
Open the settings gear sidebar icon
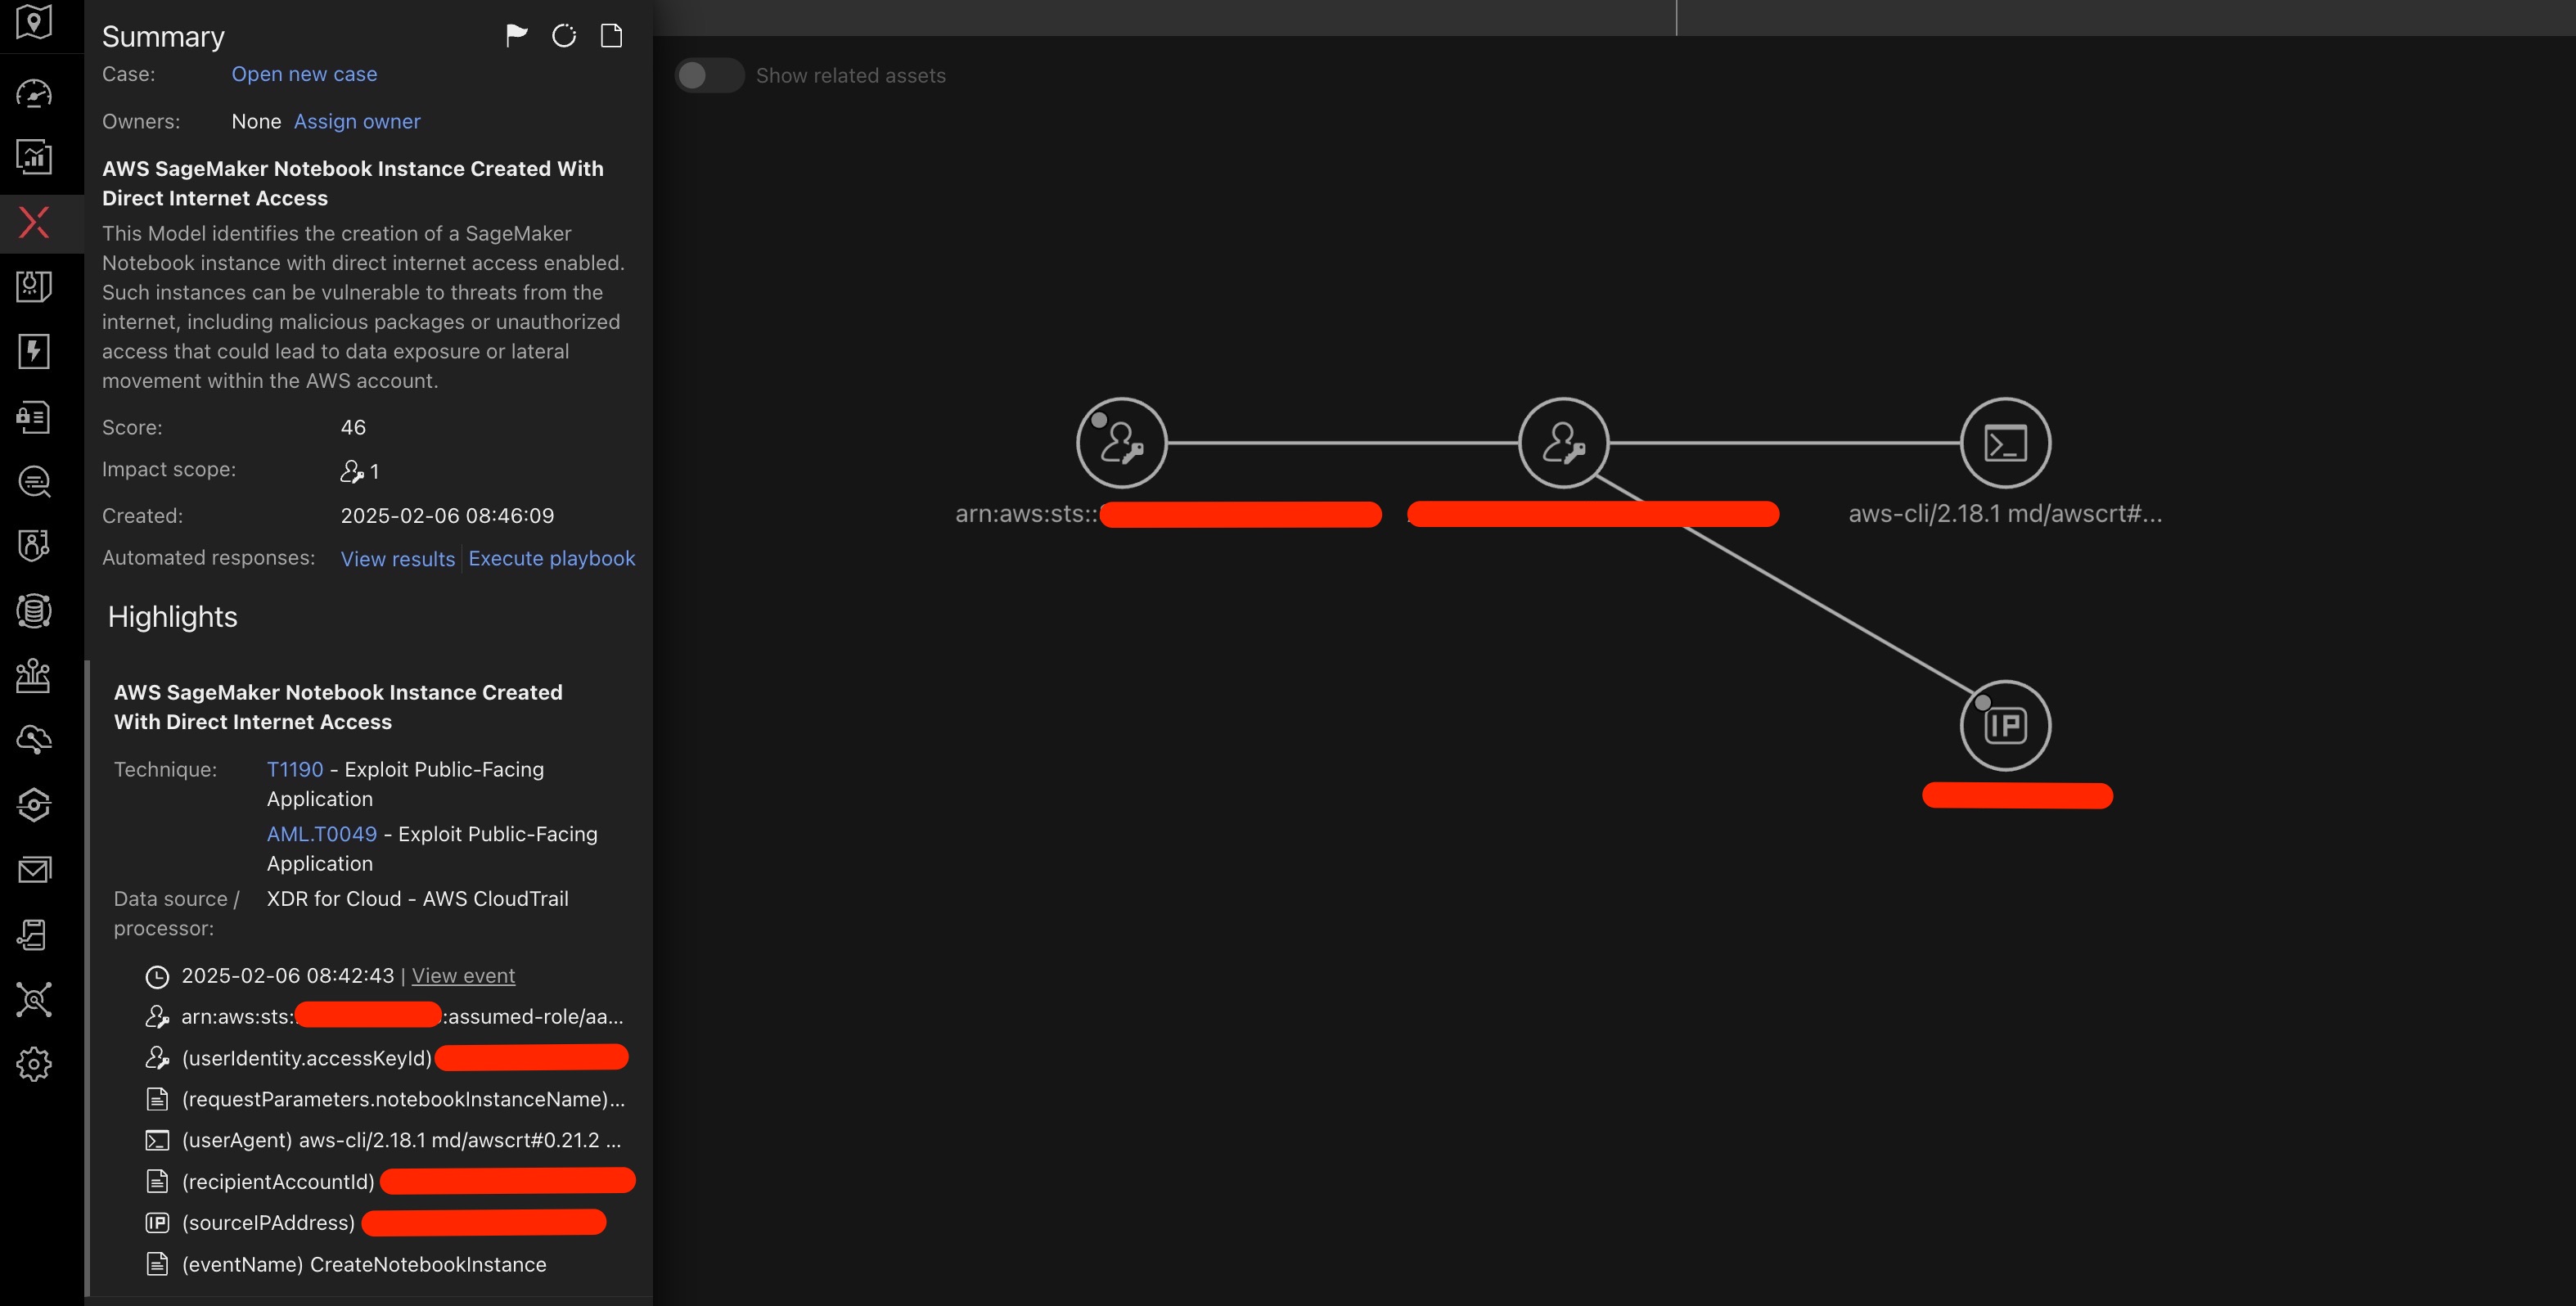[34, 1064]
